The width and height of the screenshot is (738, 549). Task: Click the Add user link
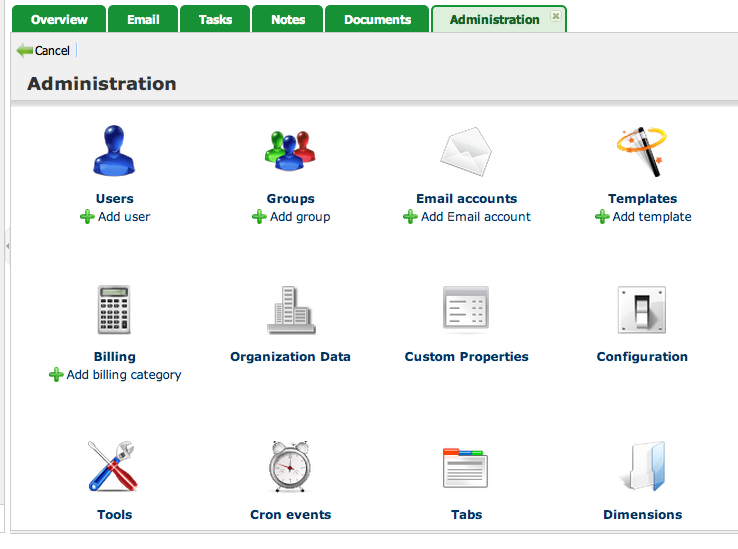123,217
